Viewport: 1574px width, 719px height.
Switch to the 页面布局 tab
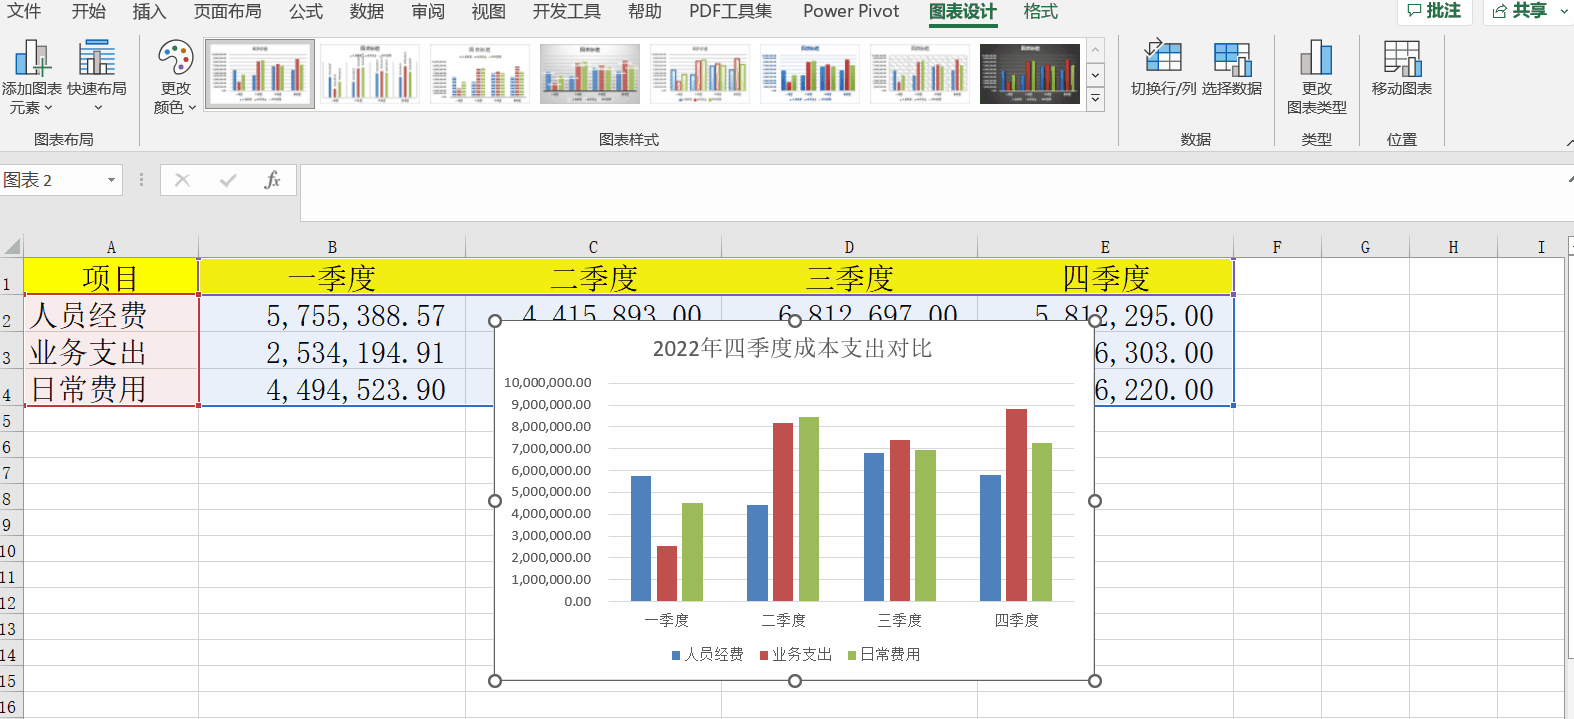[228, 11]
